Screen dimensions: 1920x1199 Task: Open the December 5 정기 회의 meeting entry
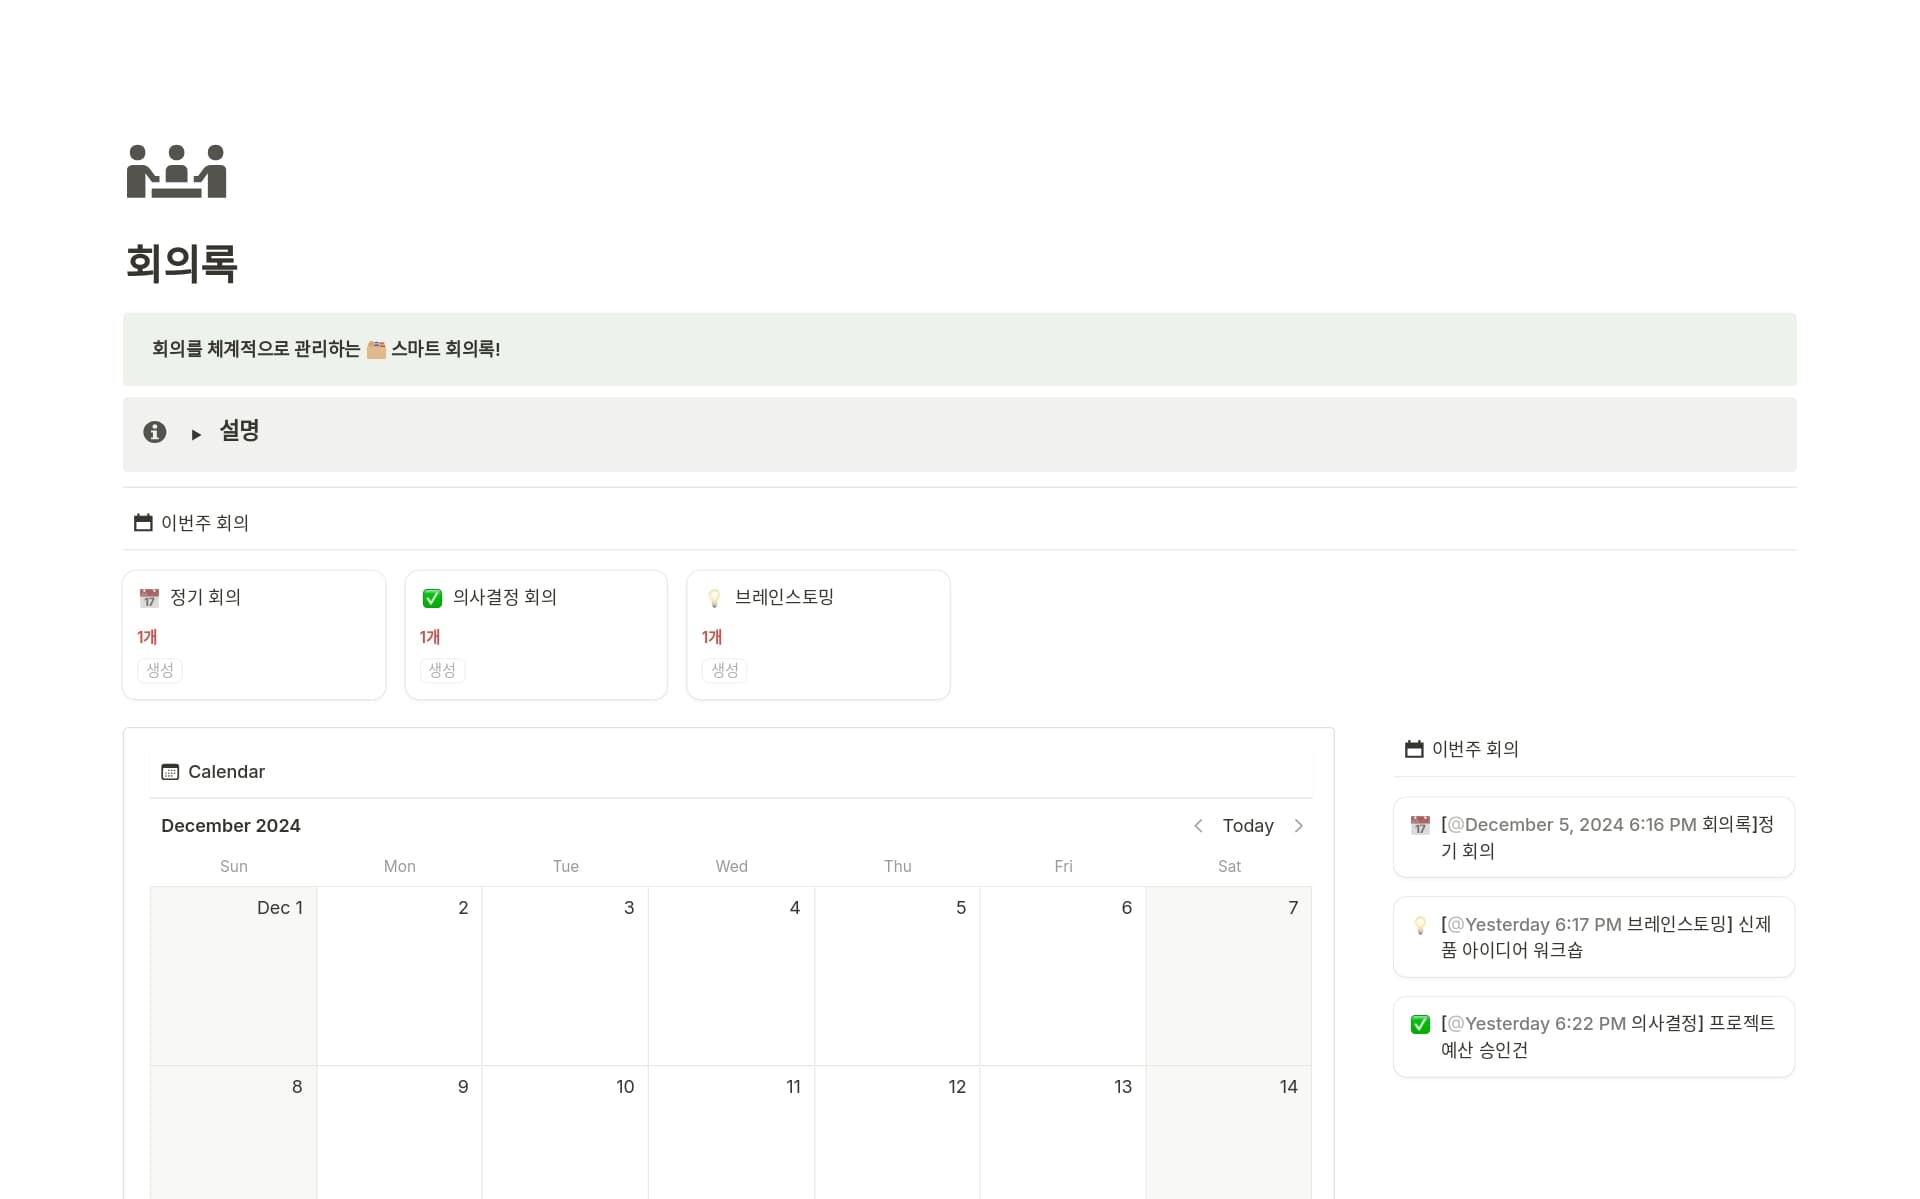(x=1594, y=838)
